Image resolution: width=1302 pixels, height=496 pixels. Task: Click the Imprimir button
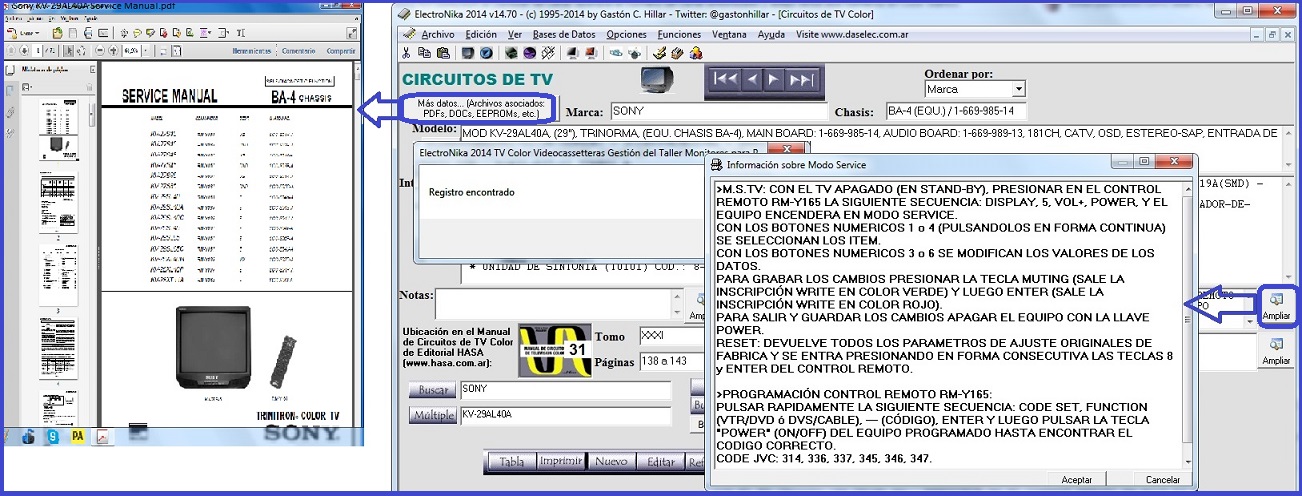(560, 461)
